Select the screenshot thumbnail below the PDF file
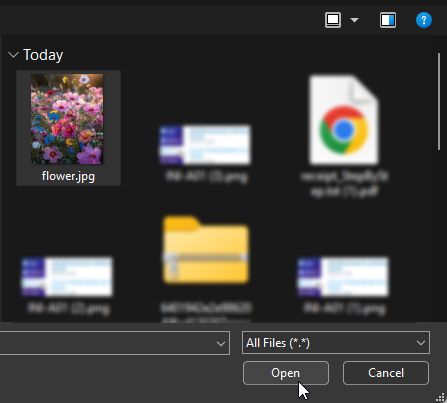 pyautogui.click(x=343, y=276)
